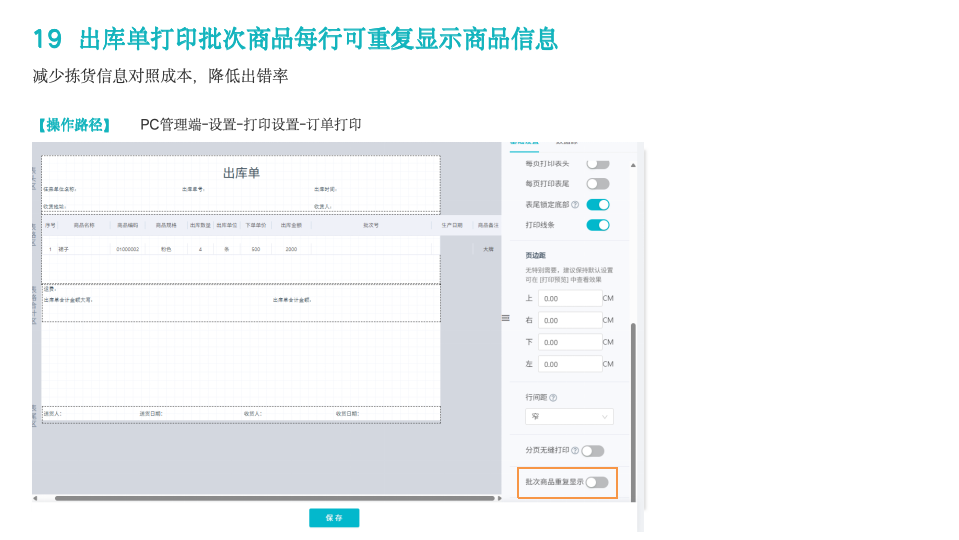
Task: Toggle the 每页打印表头 switch
Action: pyautogui.click(x=598, y=164)
